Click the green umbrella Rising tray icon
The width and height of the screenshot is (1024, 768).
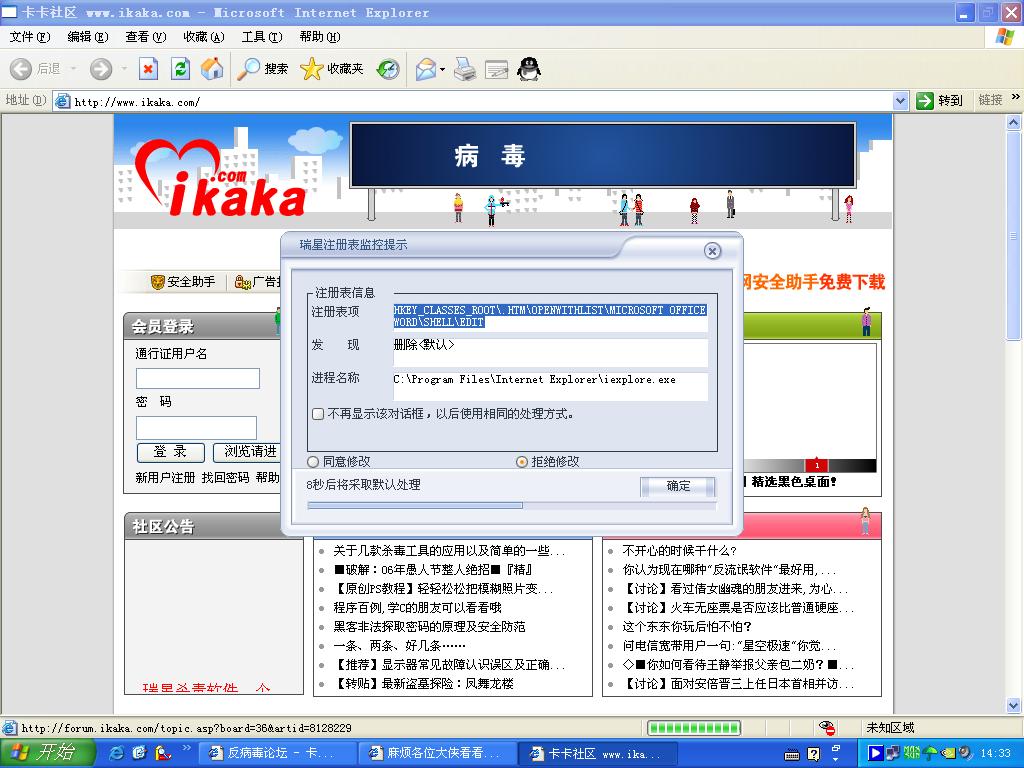929,754
